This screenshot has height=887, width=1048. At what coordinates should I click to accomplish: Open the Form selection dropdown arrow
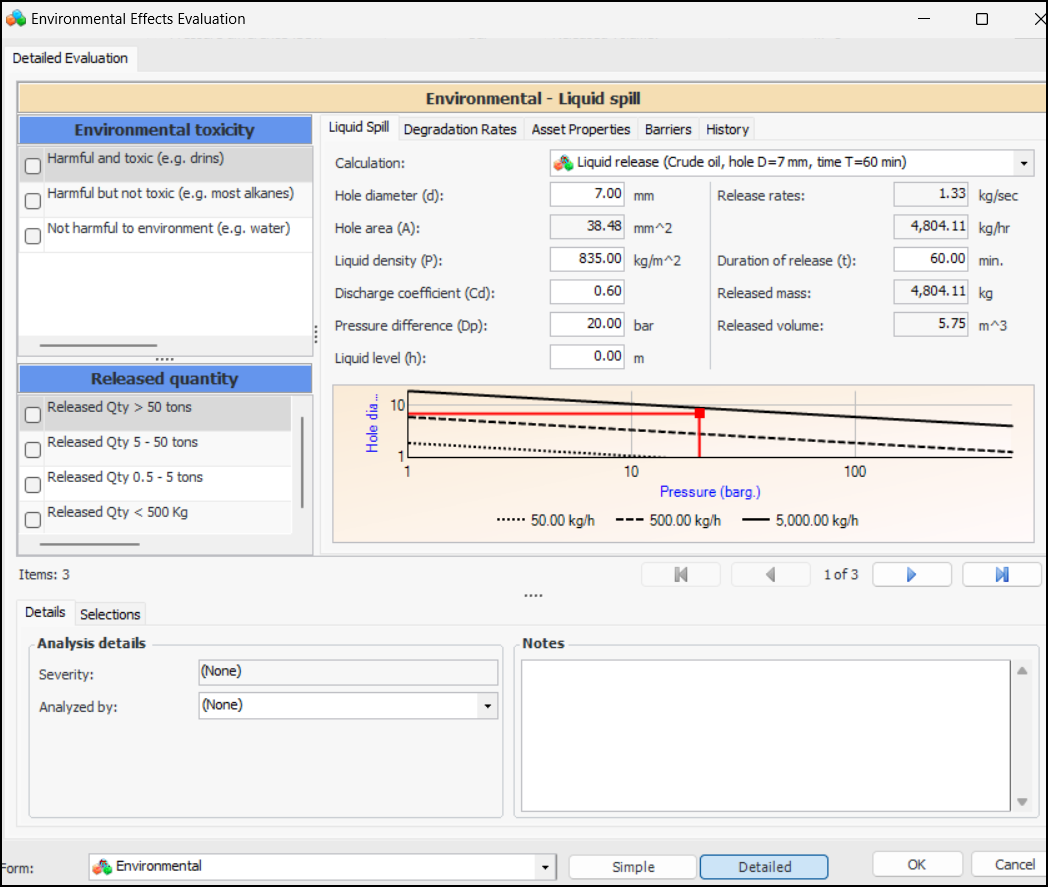545,867
